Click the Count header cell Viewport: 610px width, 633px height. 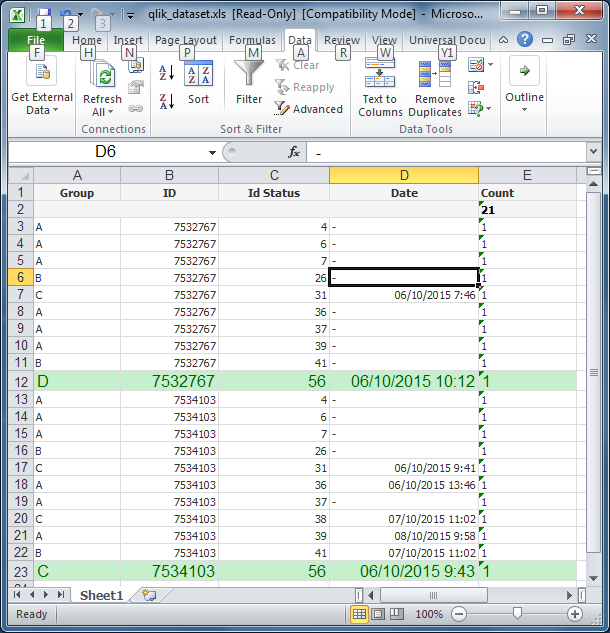tap(527, 193)
